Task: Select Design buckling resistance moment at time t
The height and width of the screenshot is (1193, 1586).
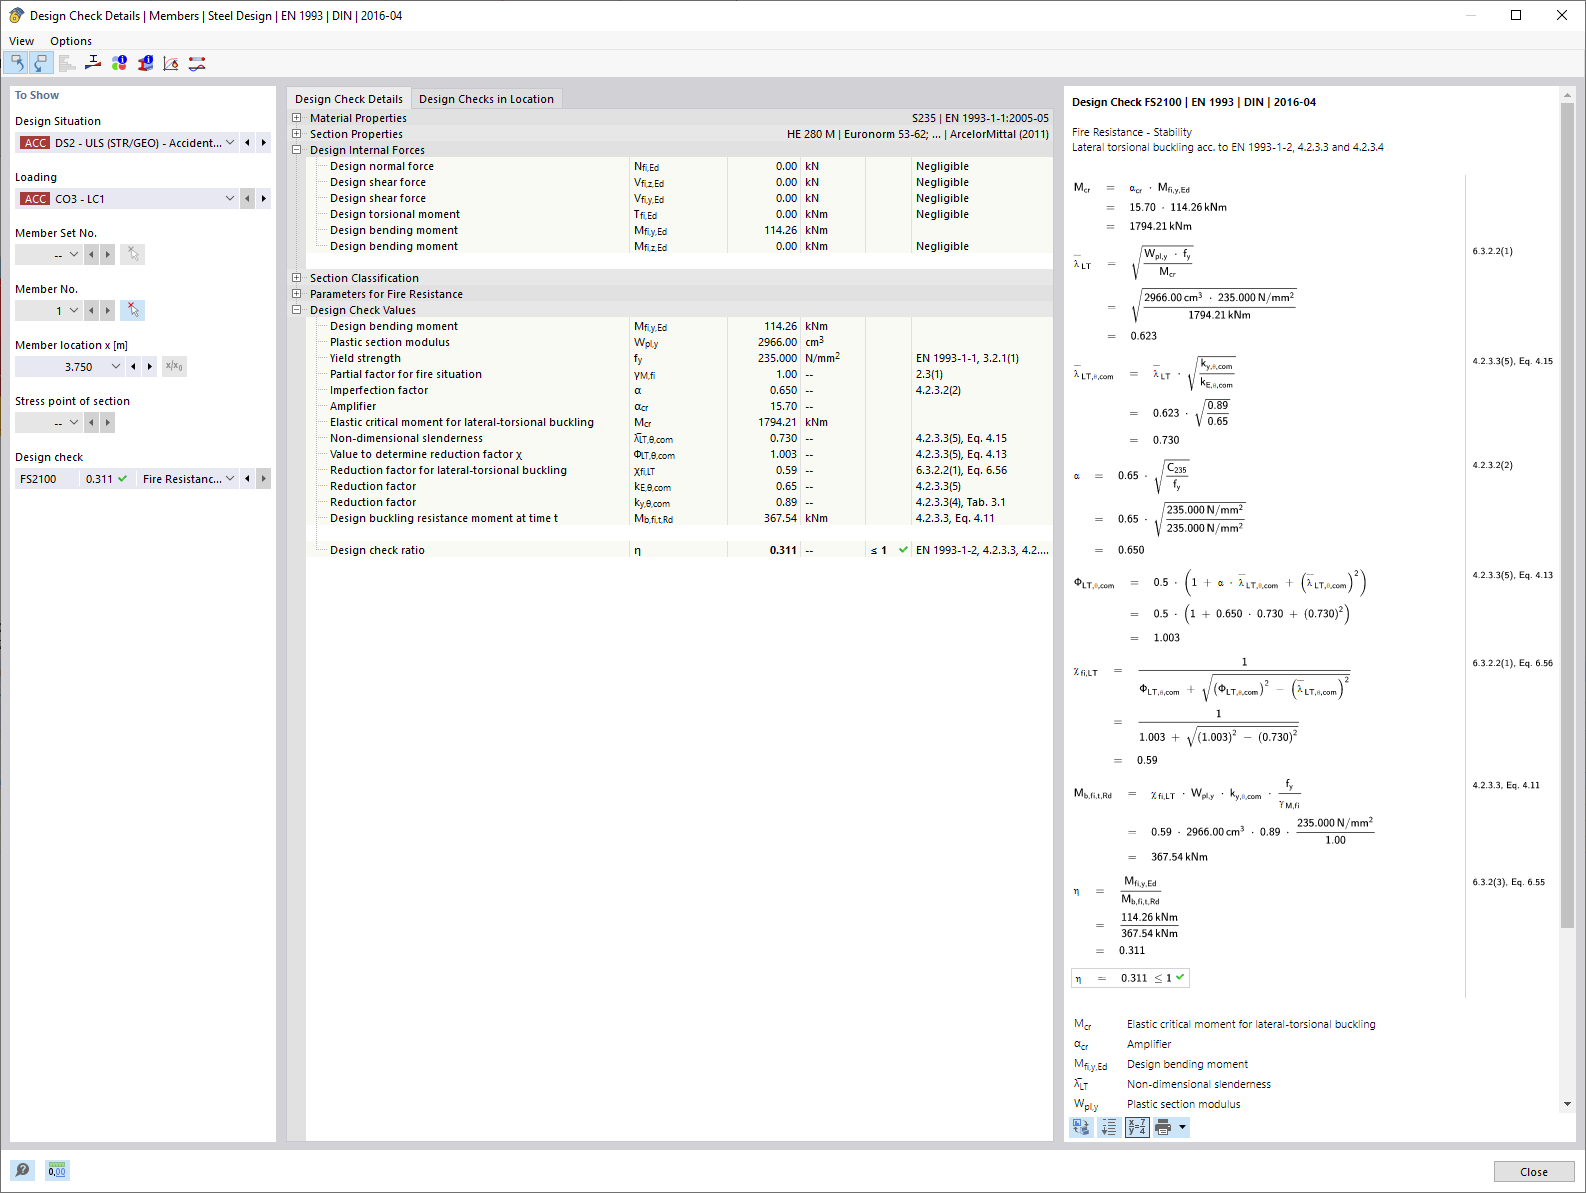Action: 679,518
